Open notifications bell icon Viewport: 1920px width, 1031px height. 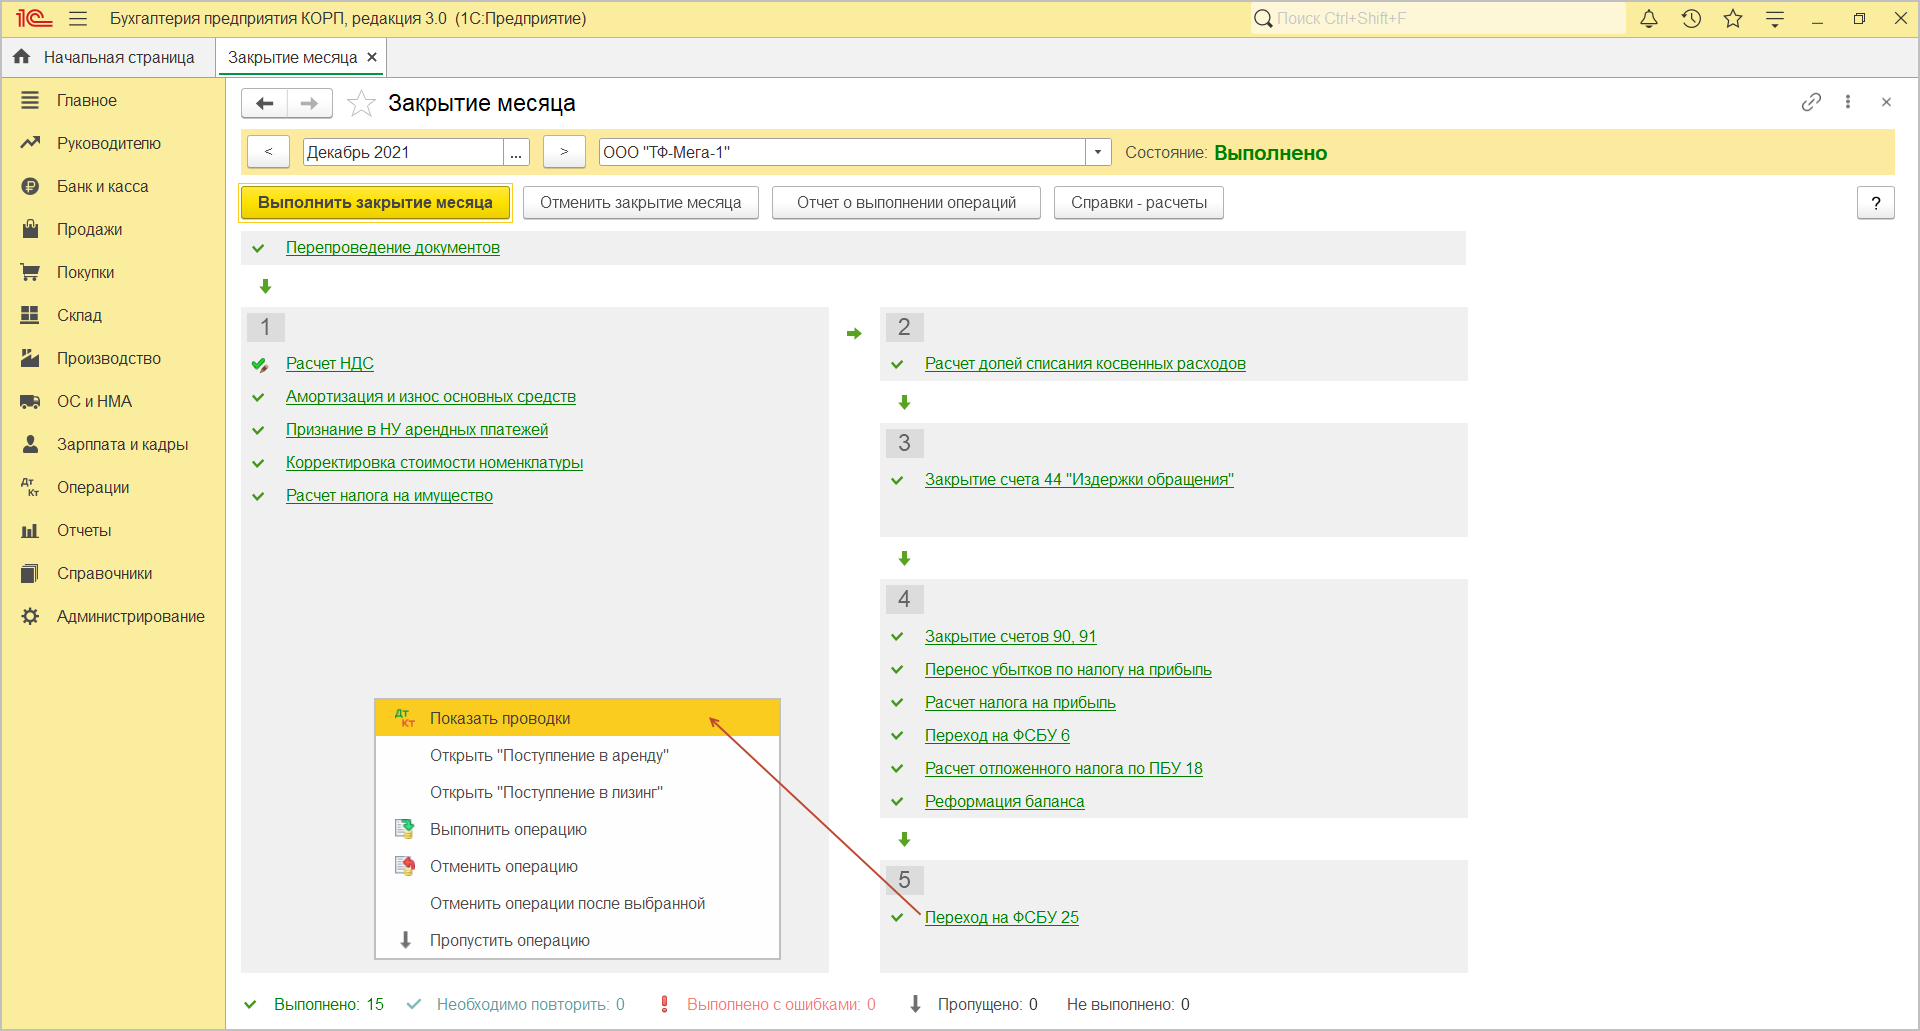pos(1649,19)
